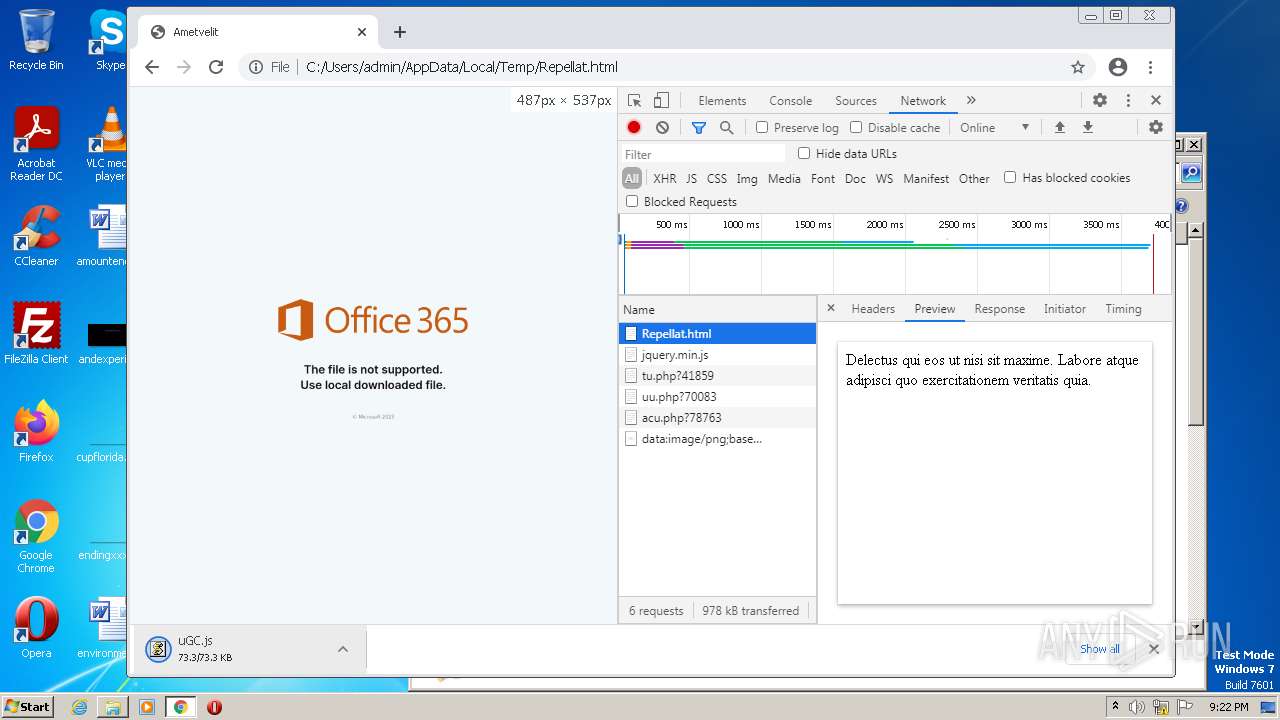
Task: Open the Headers tab
Action: click(x=873, y=308)
